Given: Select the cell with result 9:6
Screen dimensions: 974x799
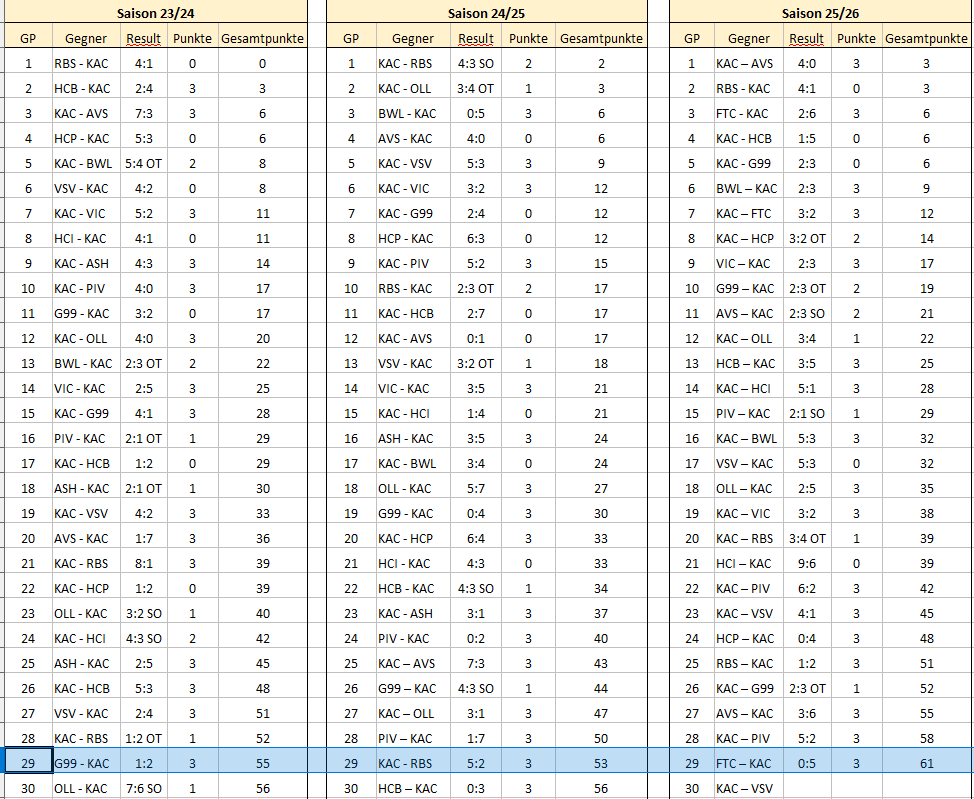Looking at the screenshot, I should (806, 563).
